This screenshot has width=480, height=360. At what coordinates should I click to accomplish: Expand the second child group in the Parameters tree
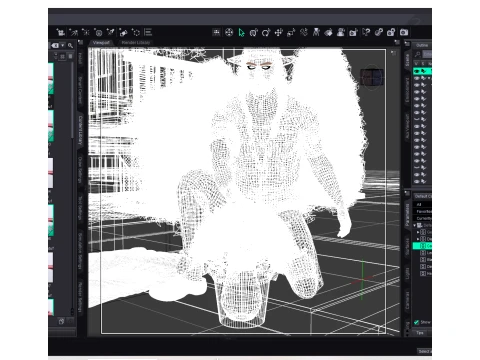coord(418,239)
